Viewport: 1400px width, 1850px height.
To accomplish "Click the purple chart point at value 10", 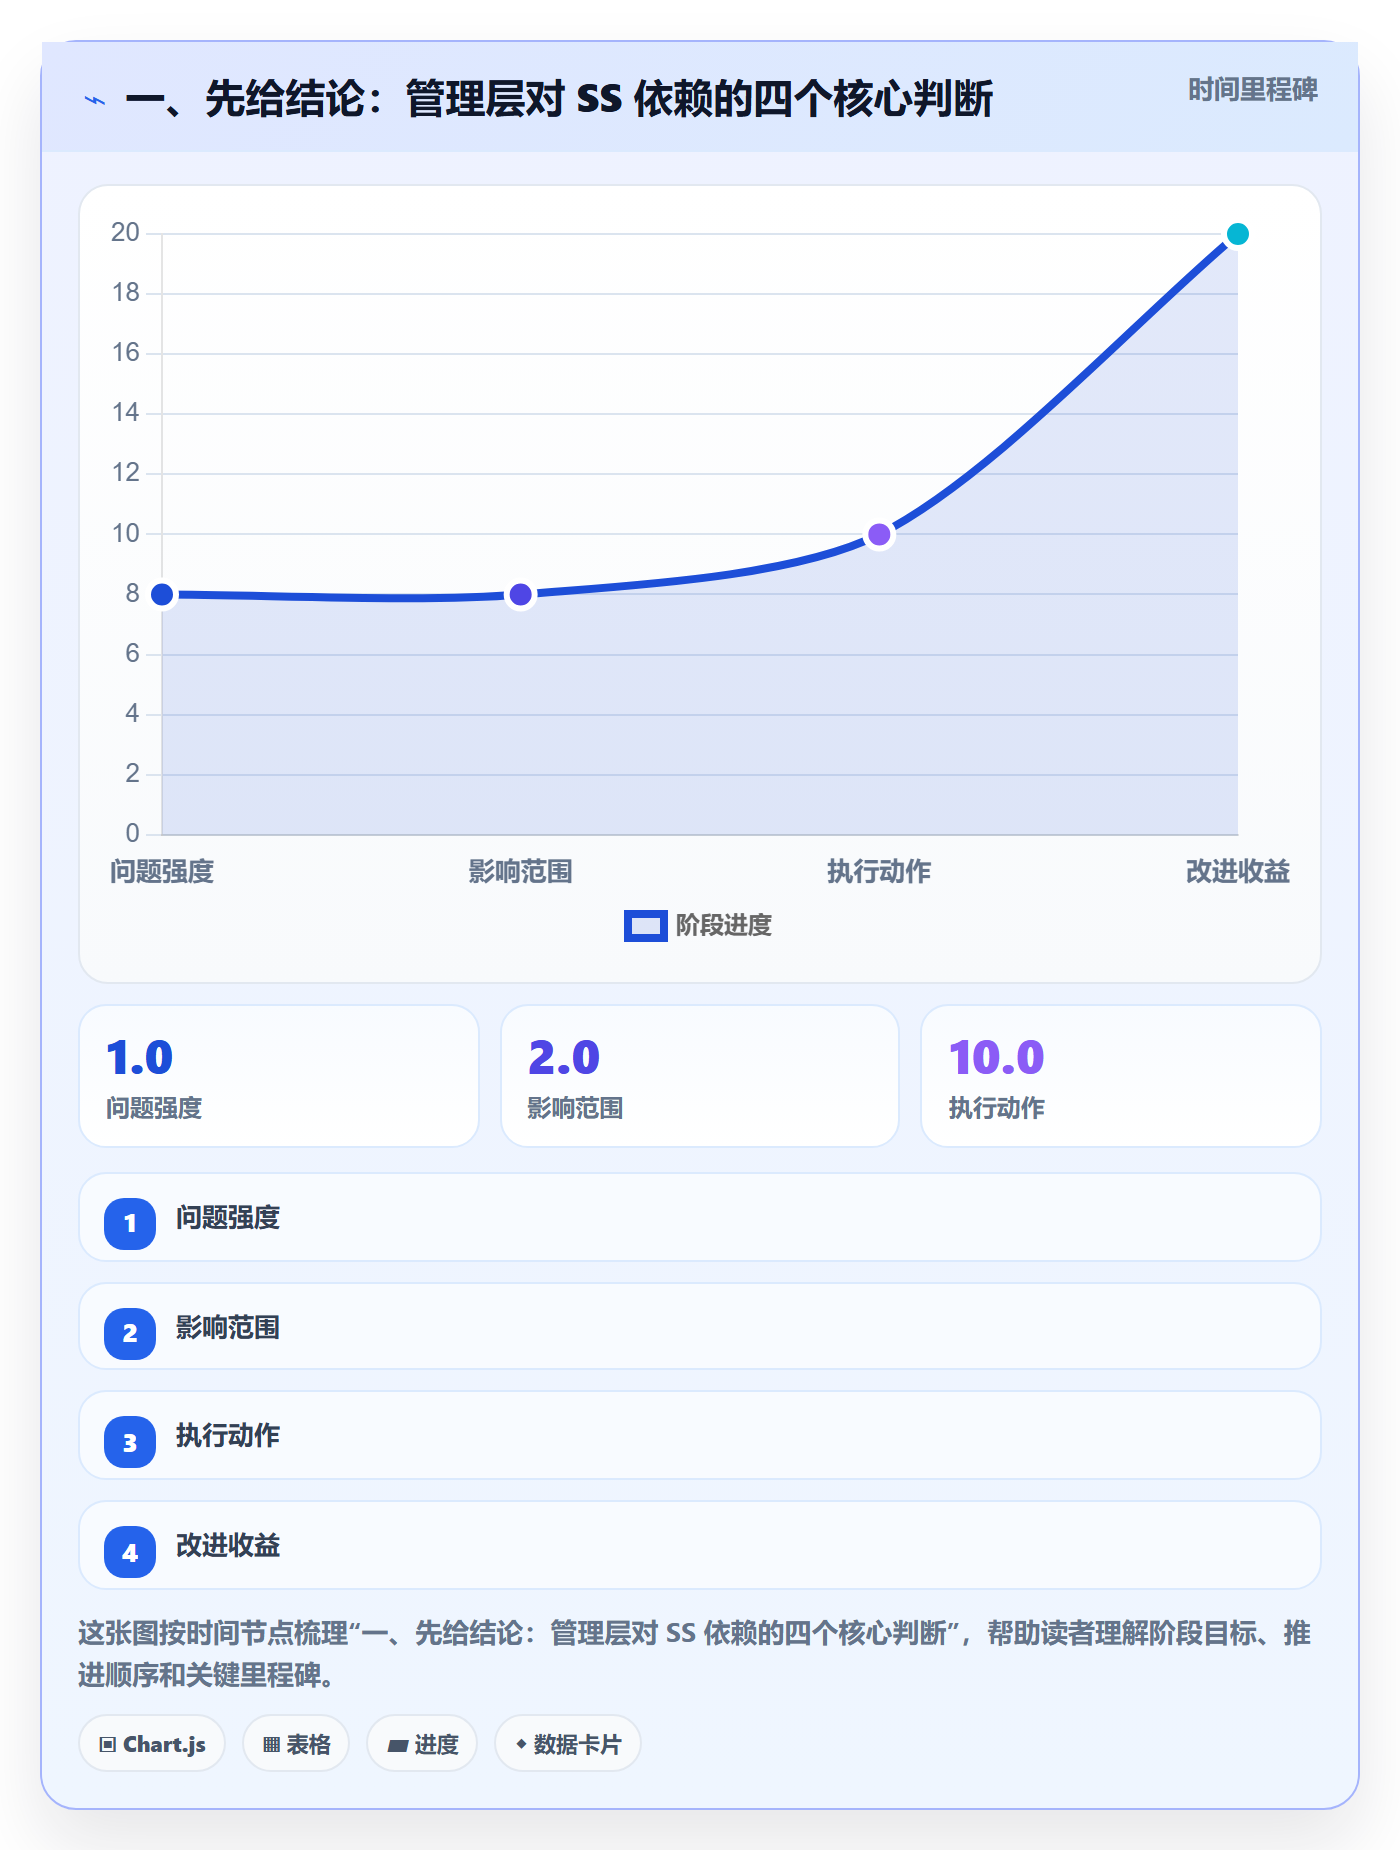I will (x=879, y=535).
